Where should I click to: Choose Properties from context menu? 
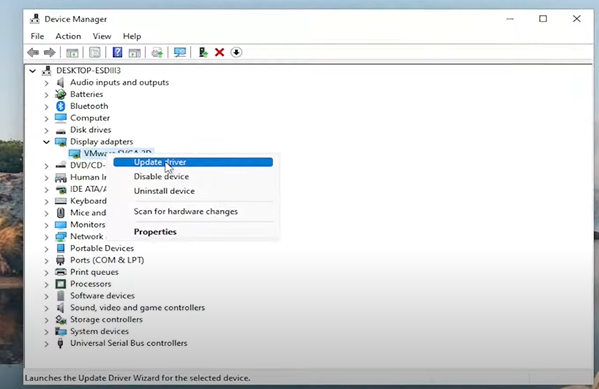pyautogui.click(x=193, y=232)
